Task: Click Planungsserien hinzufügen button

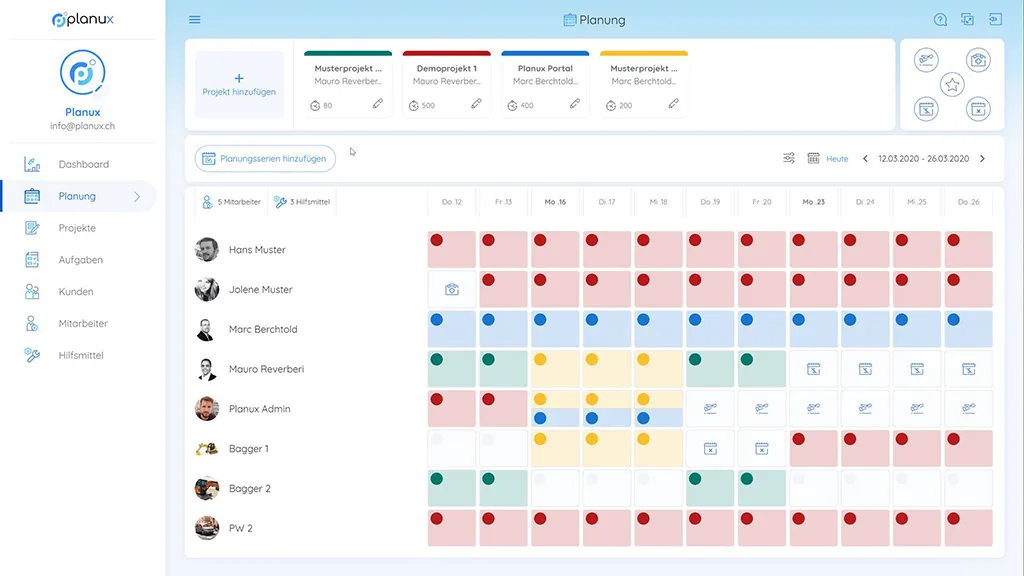Action: point(265,159)
